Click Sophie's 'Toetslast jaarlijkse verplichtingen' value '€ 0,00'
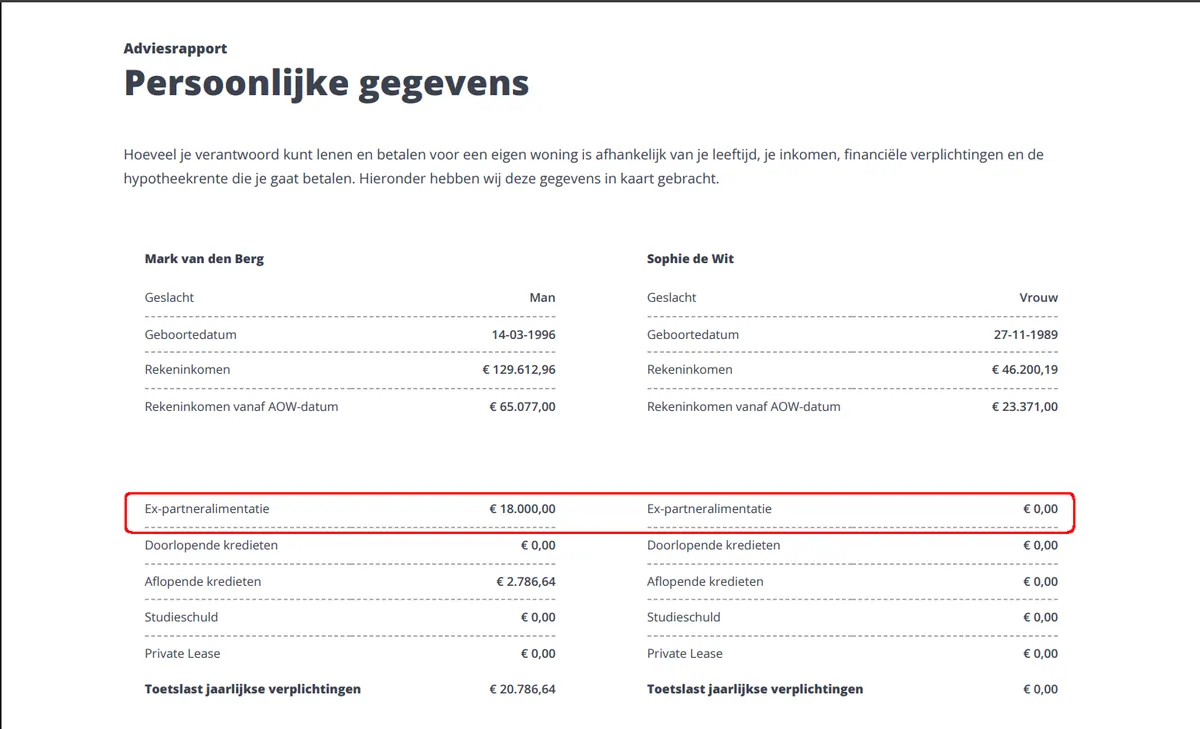The image size is (1200, 729). click(1040, 689)
